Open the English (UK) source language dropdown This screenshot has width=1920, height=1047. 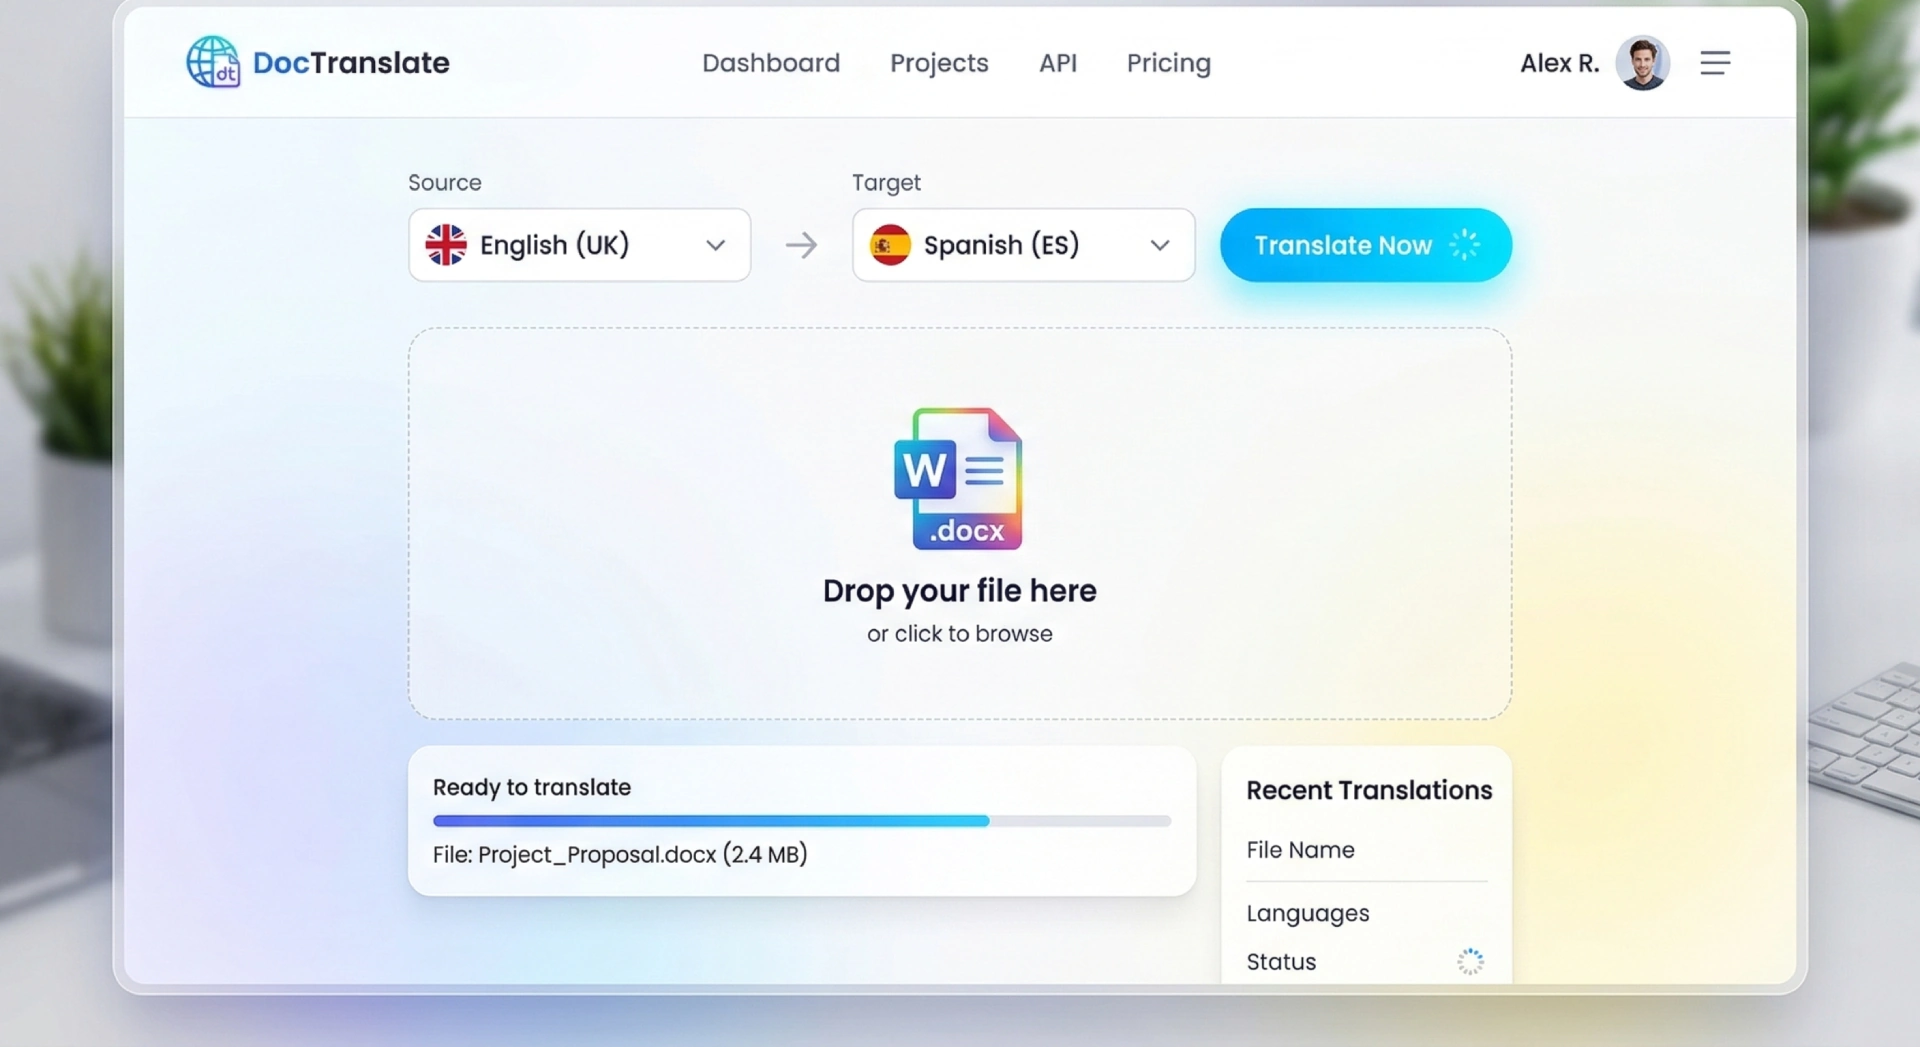579,245
